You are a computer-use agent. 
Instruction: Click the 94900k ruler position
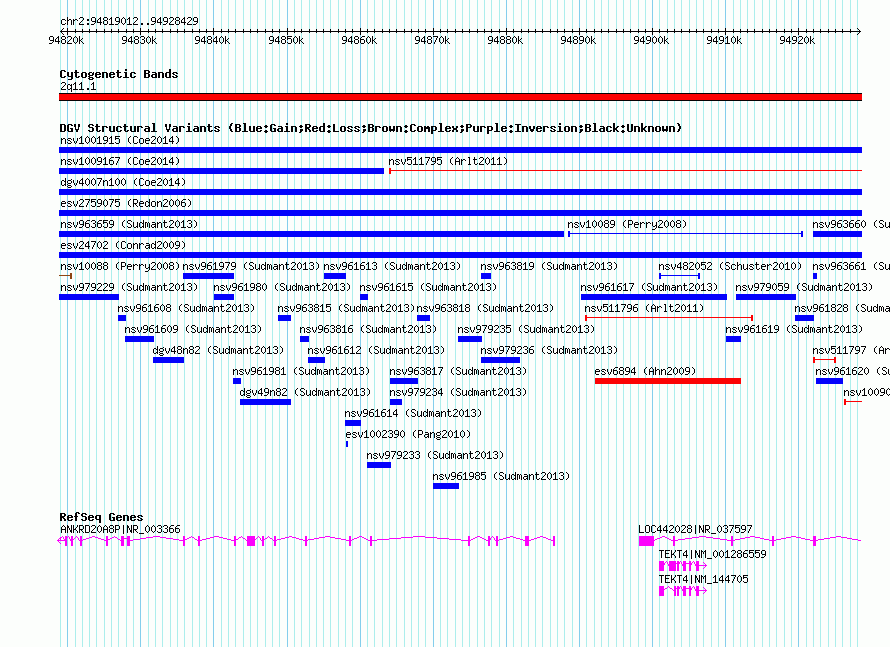pos(651,40)
